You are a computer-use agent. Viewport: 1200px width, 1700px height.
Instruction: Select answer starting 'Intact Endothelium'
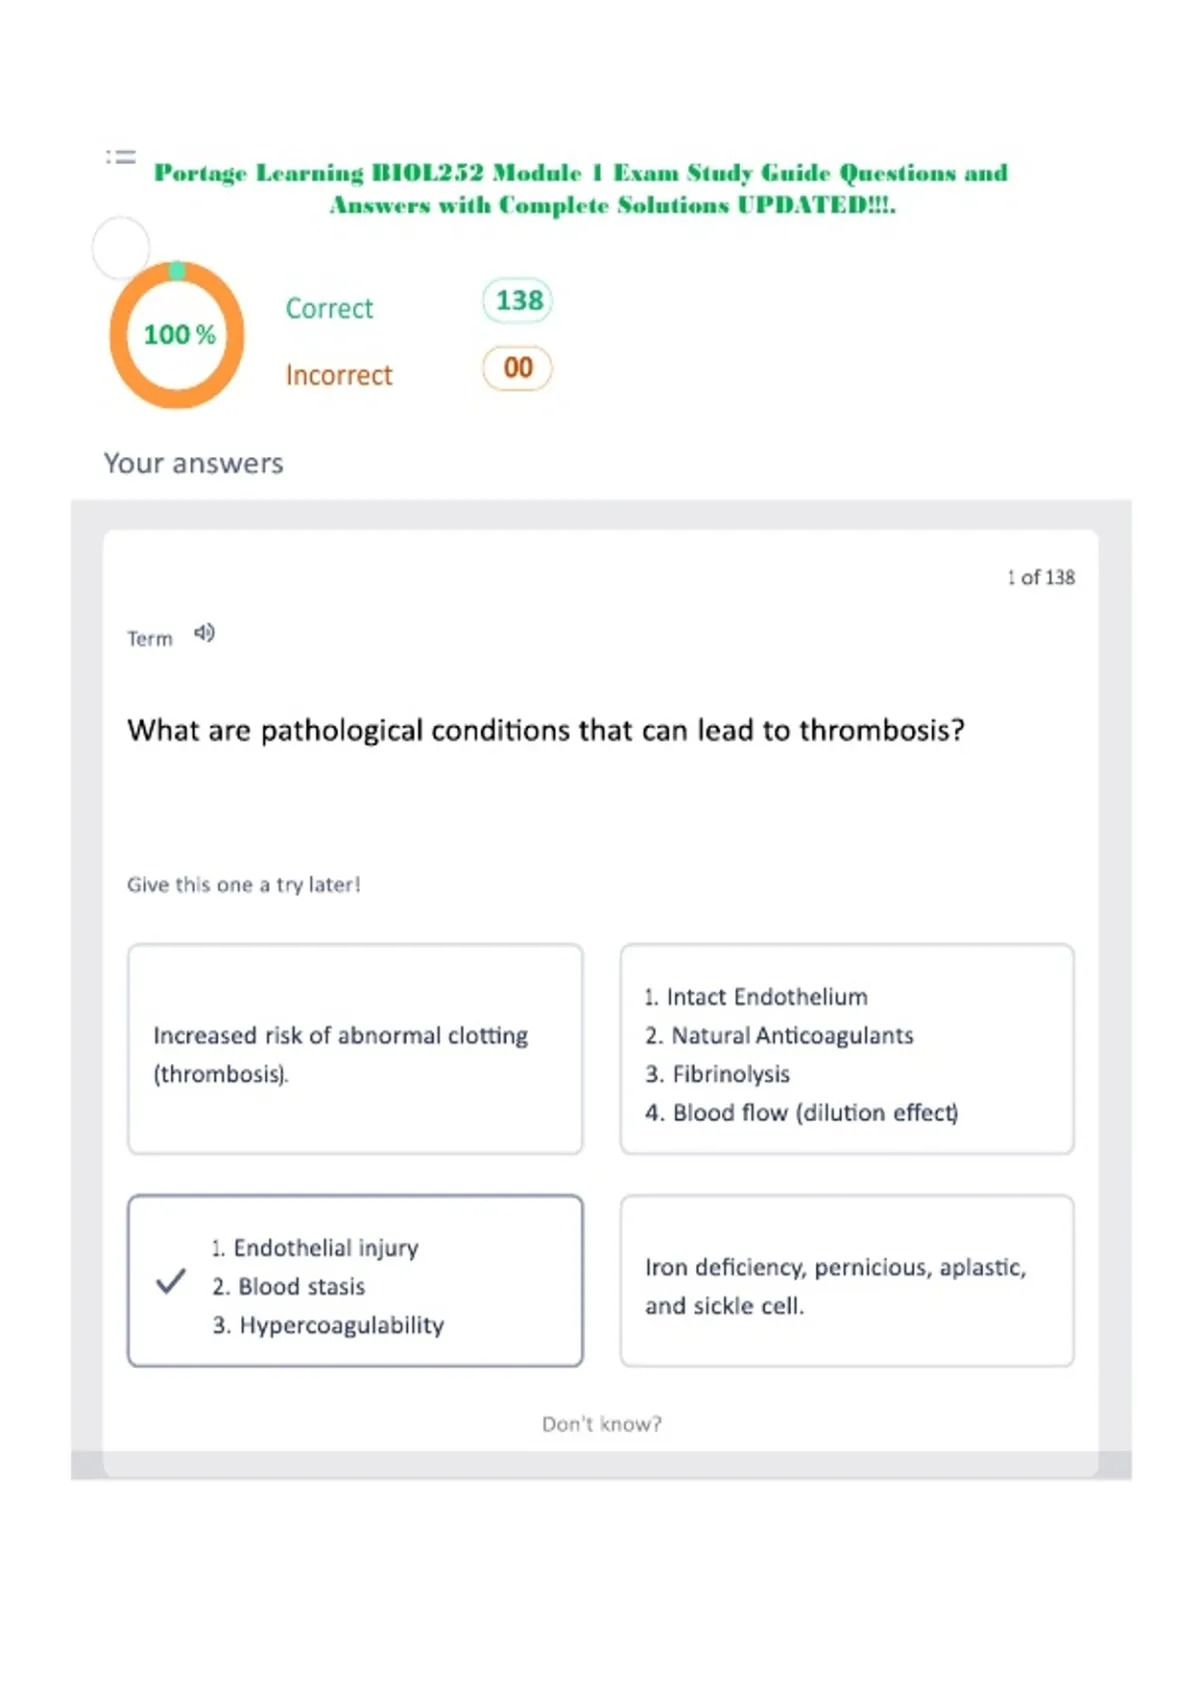click(847, 1049)
